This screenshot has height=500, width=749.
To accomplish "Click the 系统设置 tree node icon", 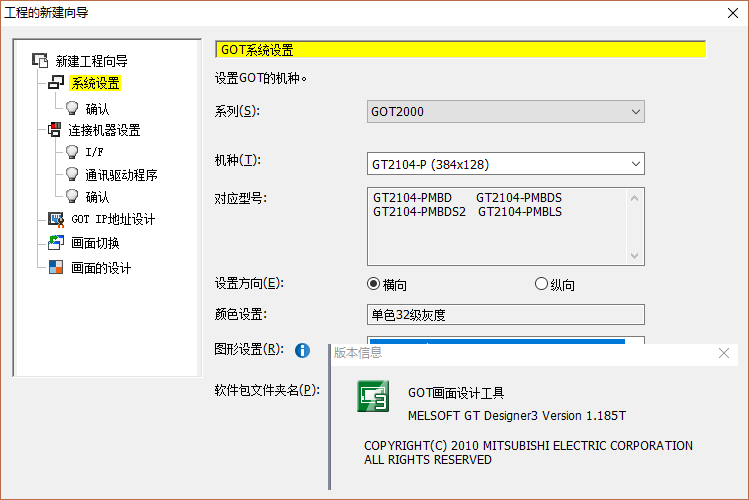I will 56,83.
